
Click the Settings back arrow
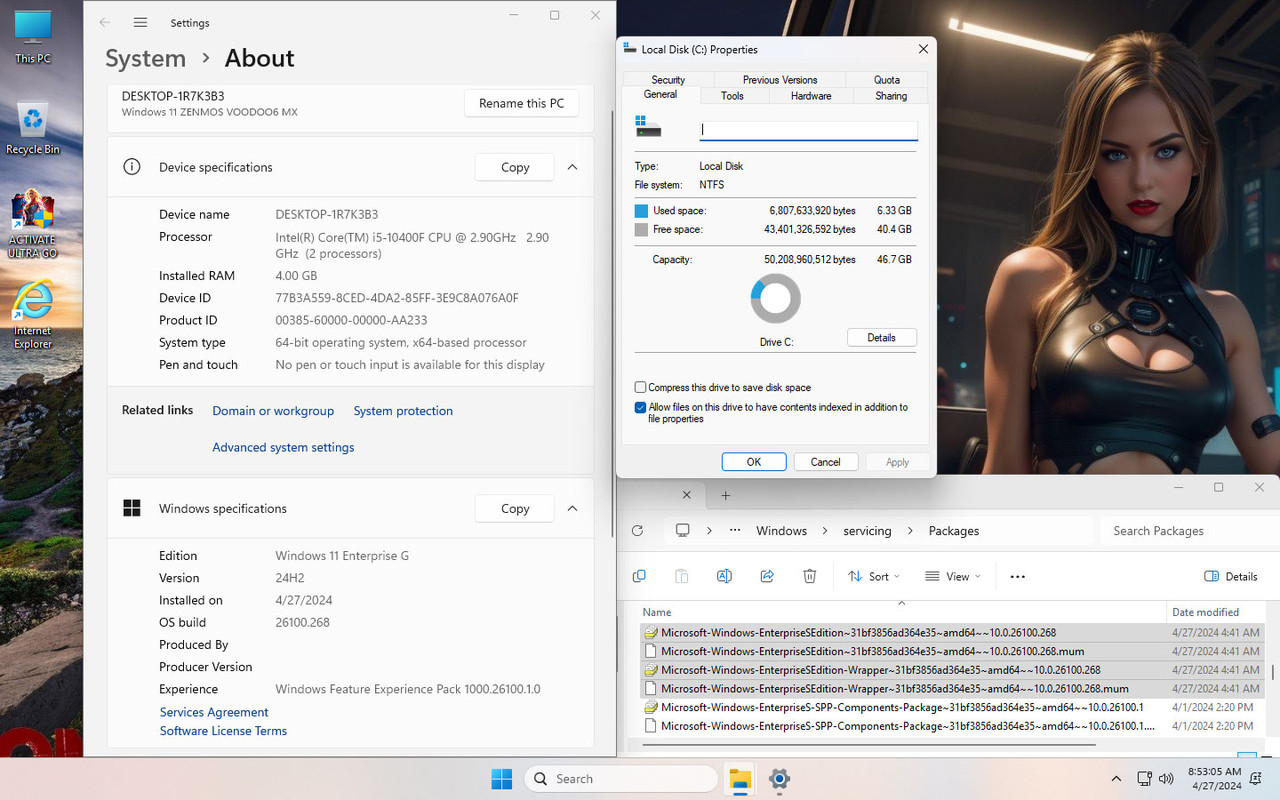(105, 22)
